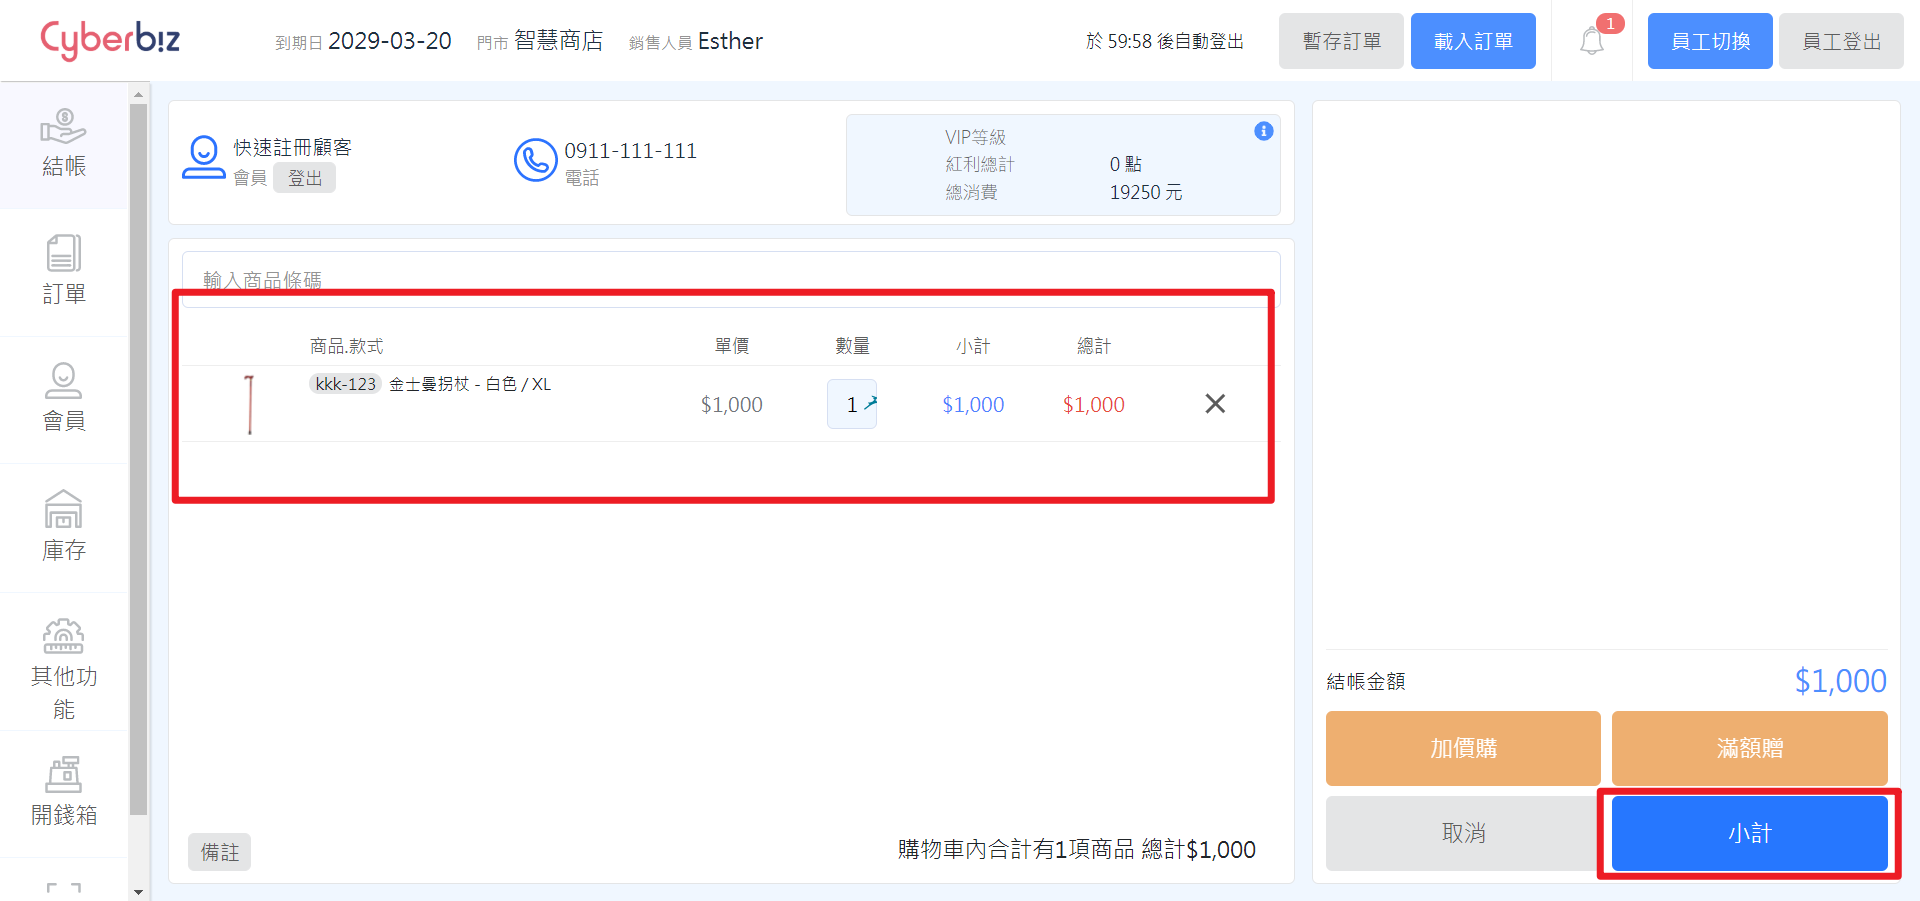Viewport: 1920px width, 901px height.
Task: Open the 庫存 inventory sidebar item
Action: pos(64,526)
